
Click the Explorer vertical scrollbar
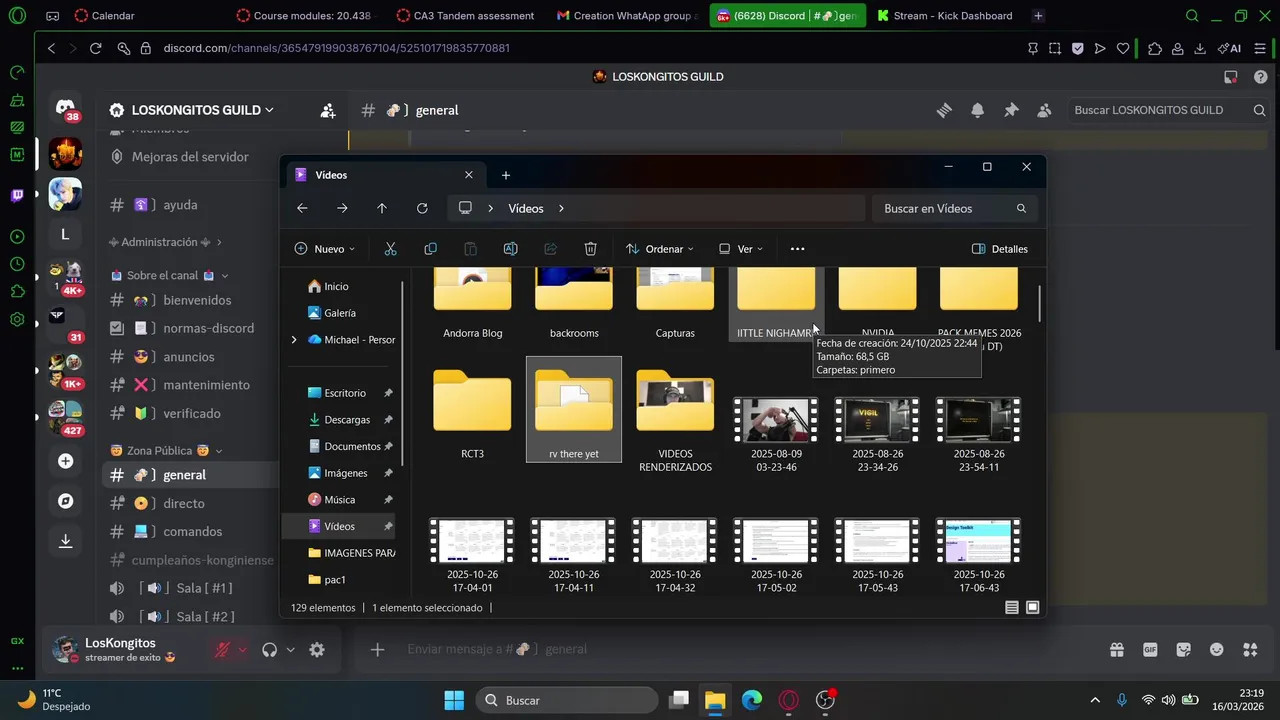tap(1040, 304)
